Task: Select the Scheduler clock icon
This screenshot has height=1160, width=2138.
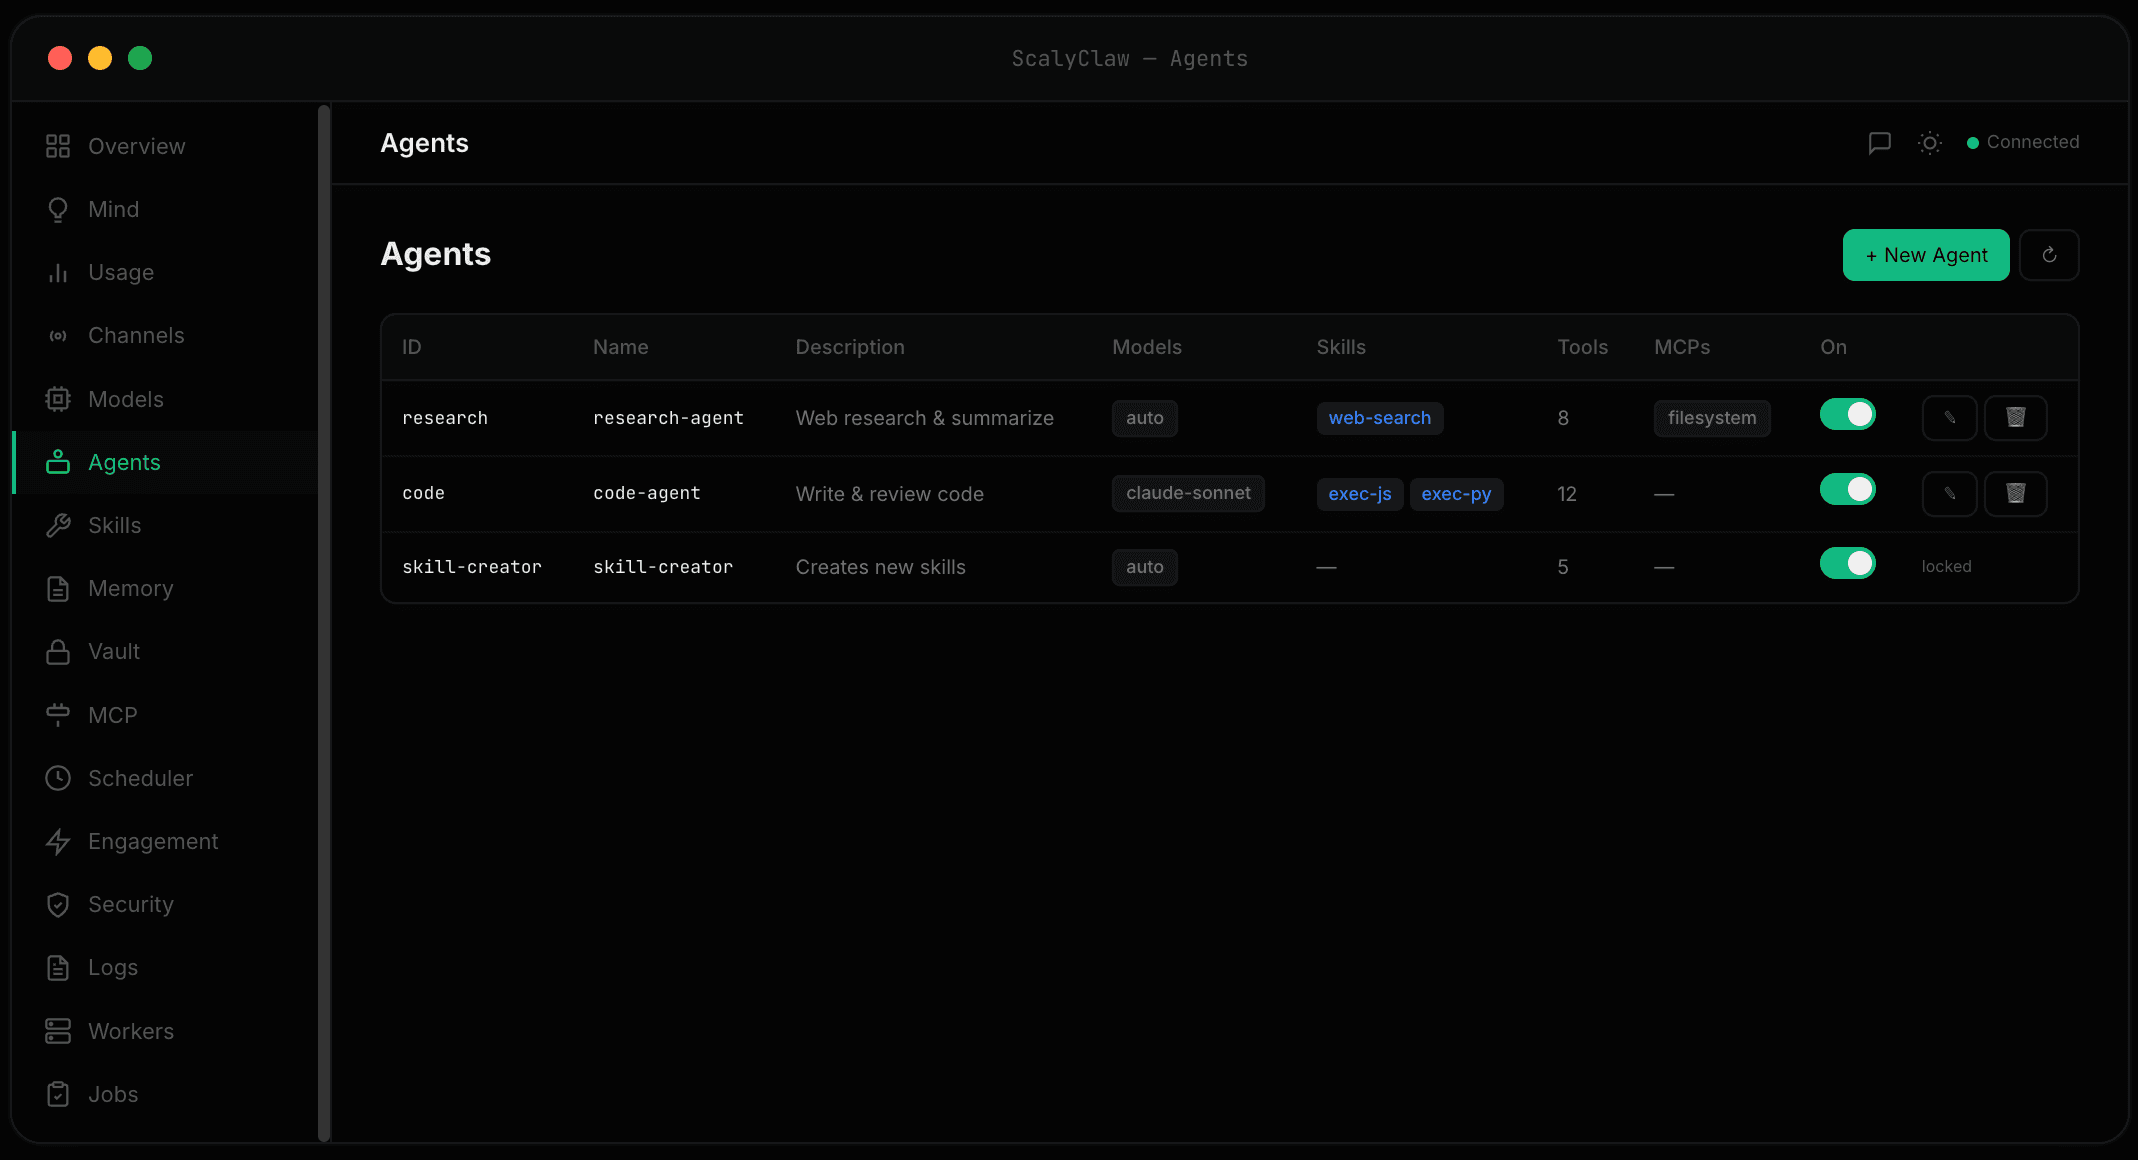Action: point(58,778)
